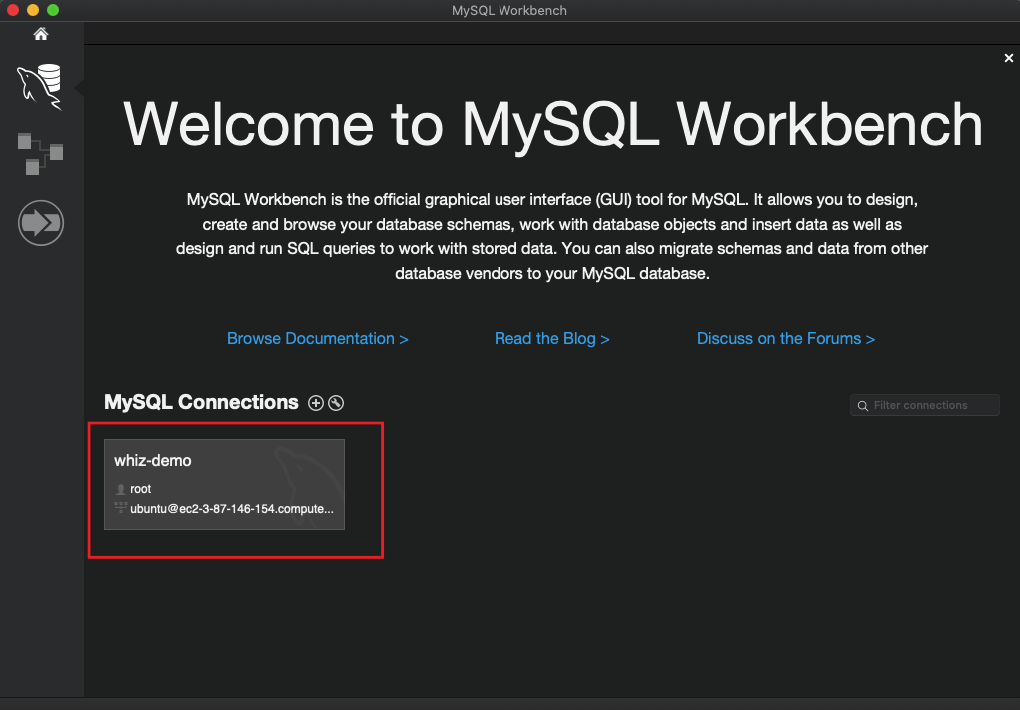The width and height of the screenshot is (1020, 710).
Task: Focus the Filter connections search field
Action: click(x=932, y=405)
